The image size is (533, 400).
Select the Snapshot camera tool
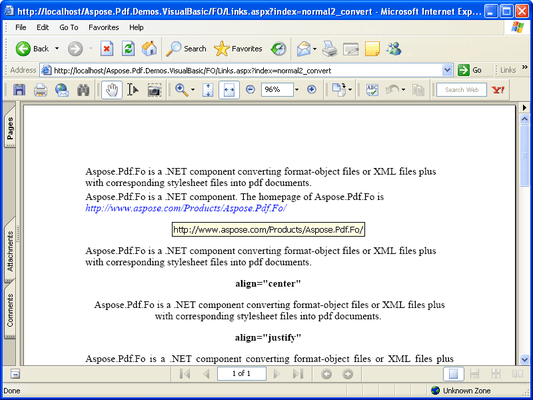[x=154, y=90]
